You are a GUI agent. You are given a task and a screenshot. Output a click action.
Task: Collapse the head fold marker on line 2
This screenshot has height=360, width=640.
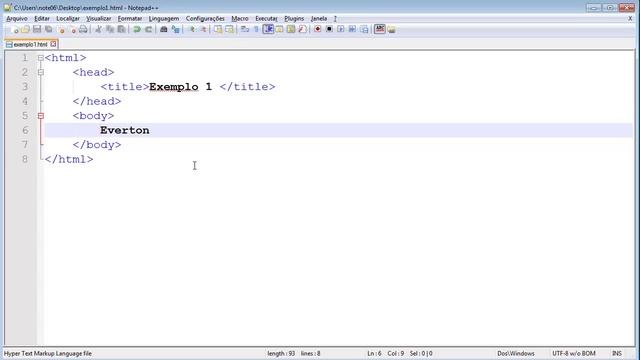click(x=41, y=72)
